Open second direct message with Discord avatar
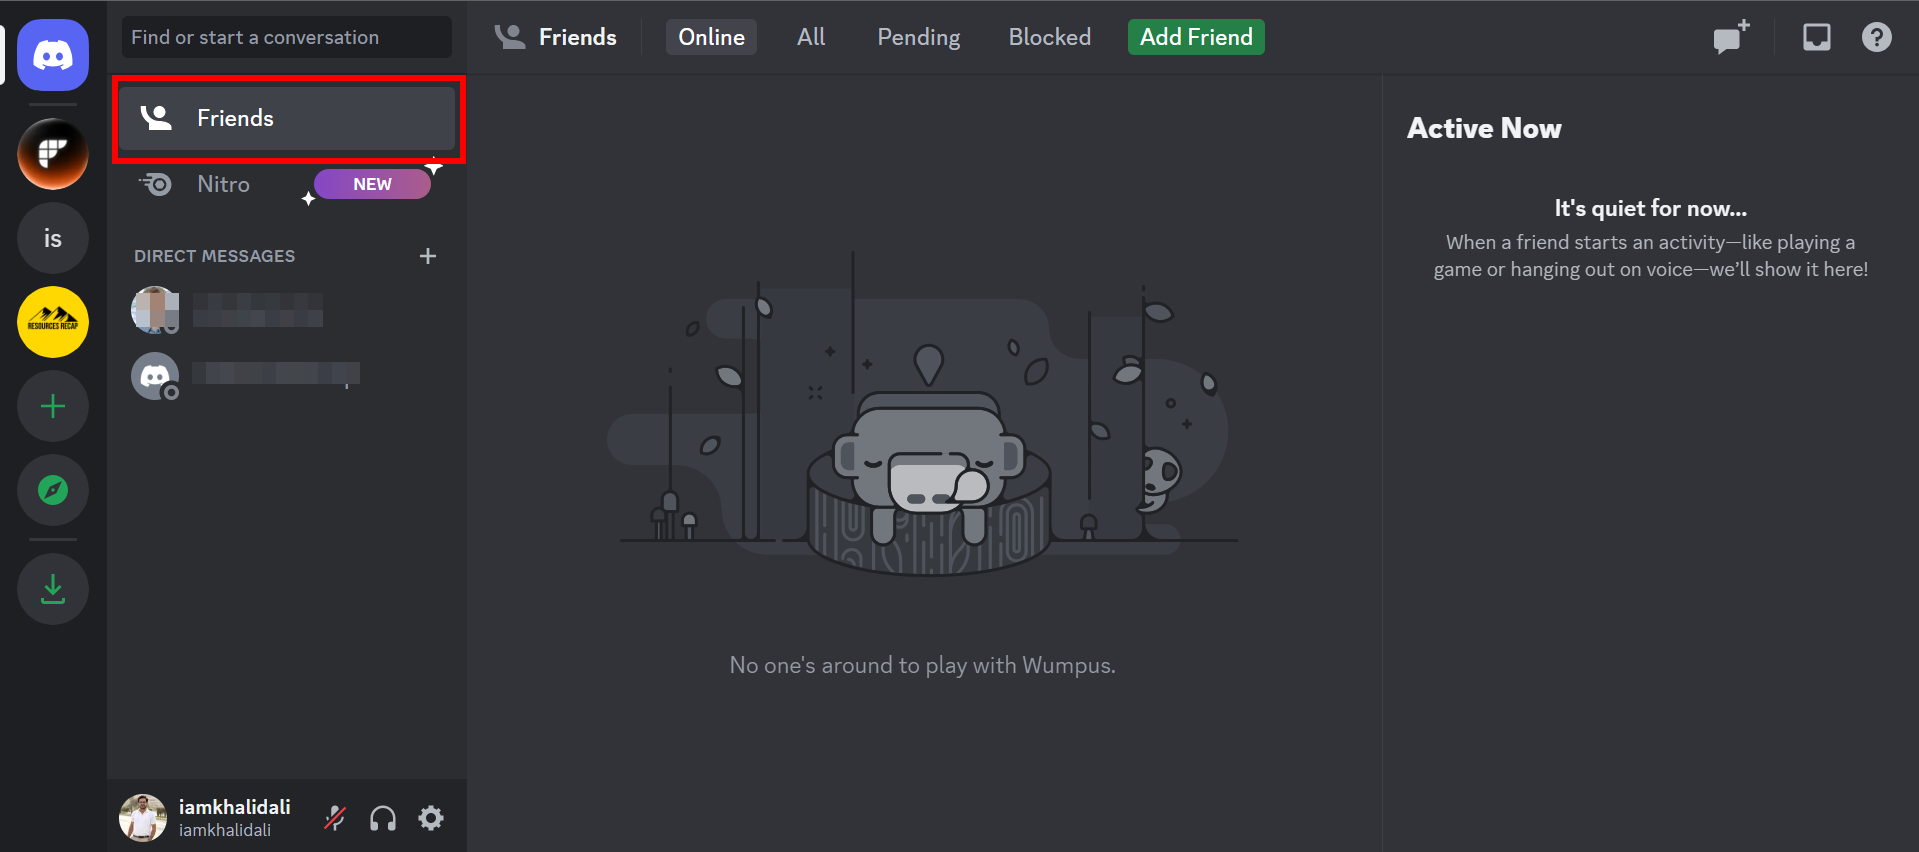 (x=288, y=376)
